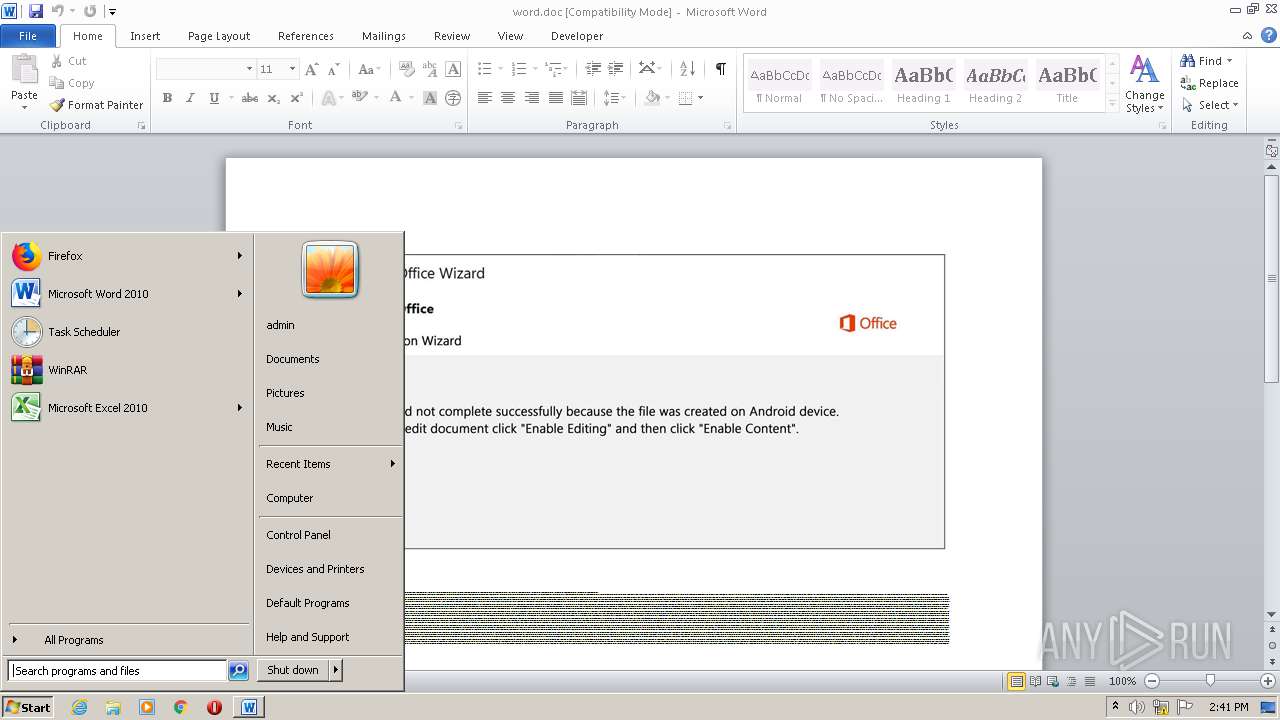Click the Increase Indent icon
The width and height of the screenshot is (1280, 720).
click(x=617, y=69)
